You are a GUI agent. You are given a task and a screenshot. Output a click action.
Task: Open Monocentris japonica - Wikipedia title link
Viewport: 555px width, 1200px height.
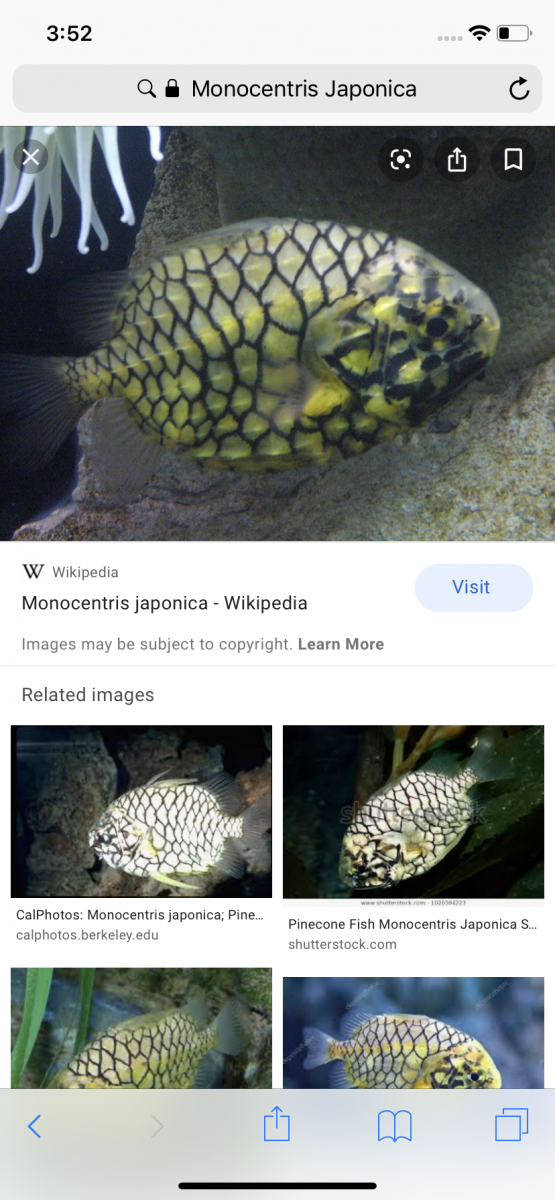[x=165, y=603]
